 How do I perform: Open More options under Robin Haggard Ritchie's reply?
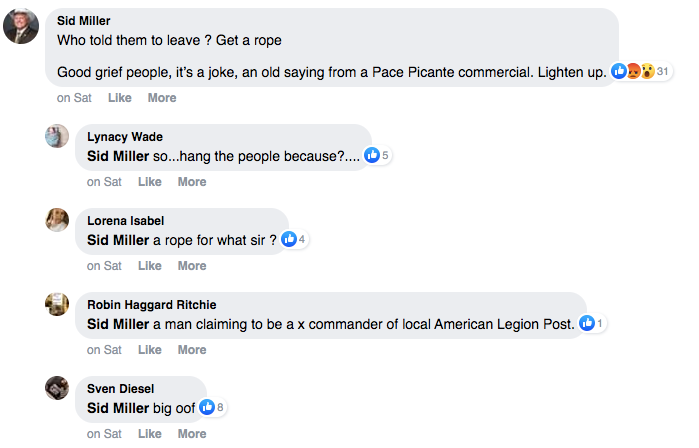pyautogui.click(x=192, y=350)
